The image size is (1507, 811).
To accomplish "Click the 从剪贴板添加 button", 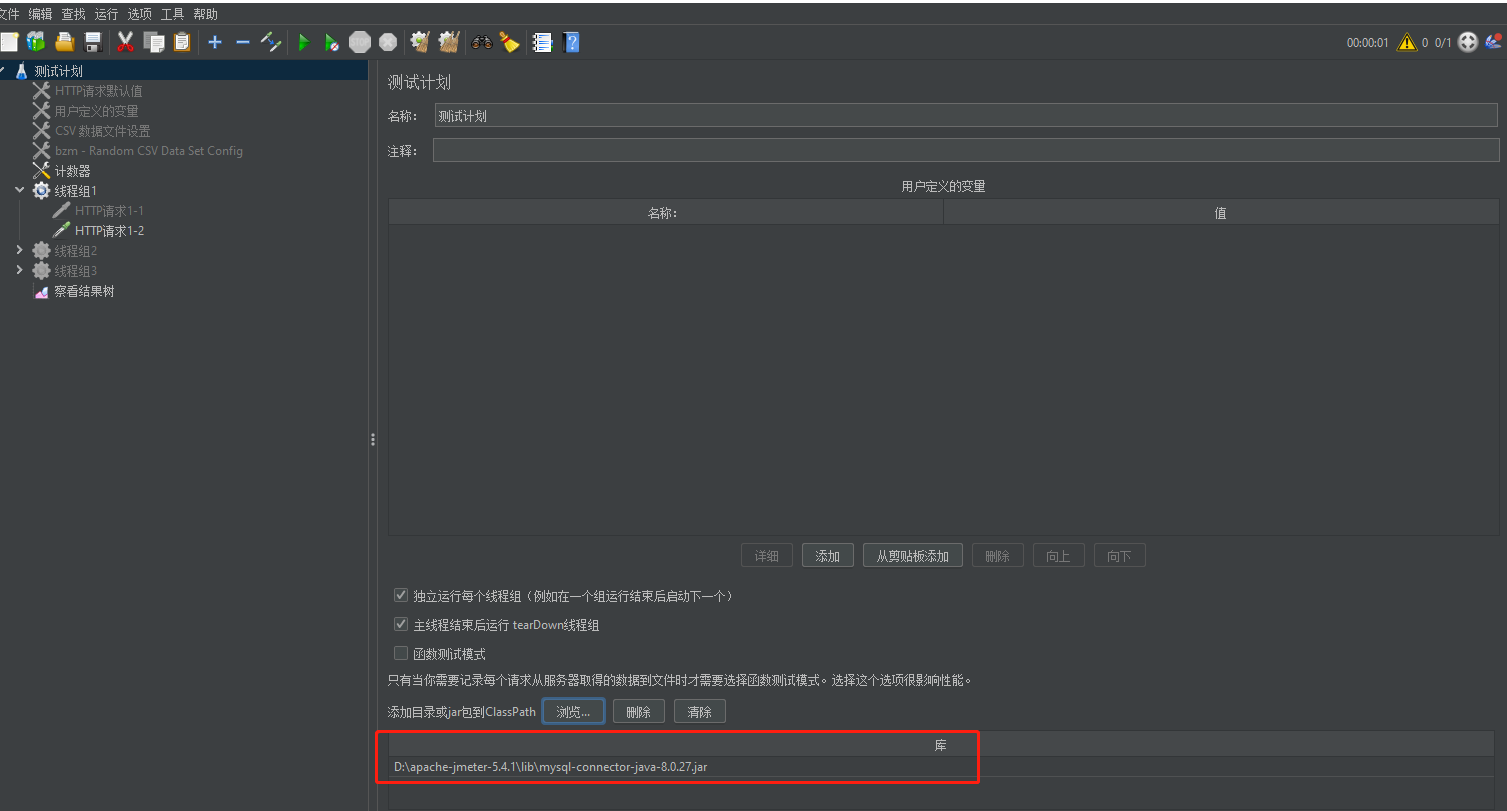I will pyautogui.click(x=913, y=556).
